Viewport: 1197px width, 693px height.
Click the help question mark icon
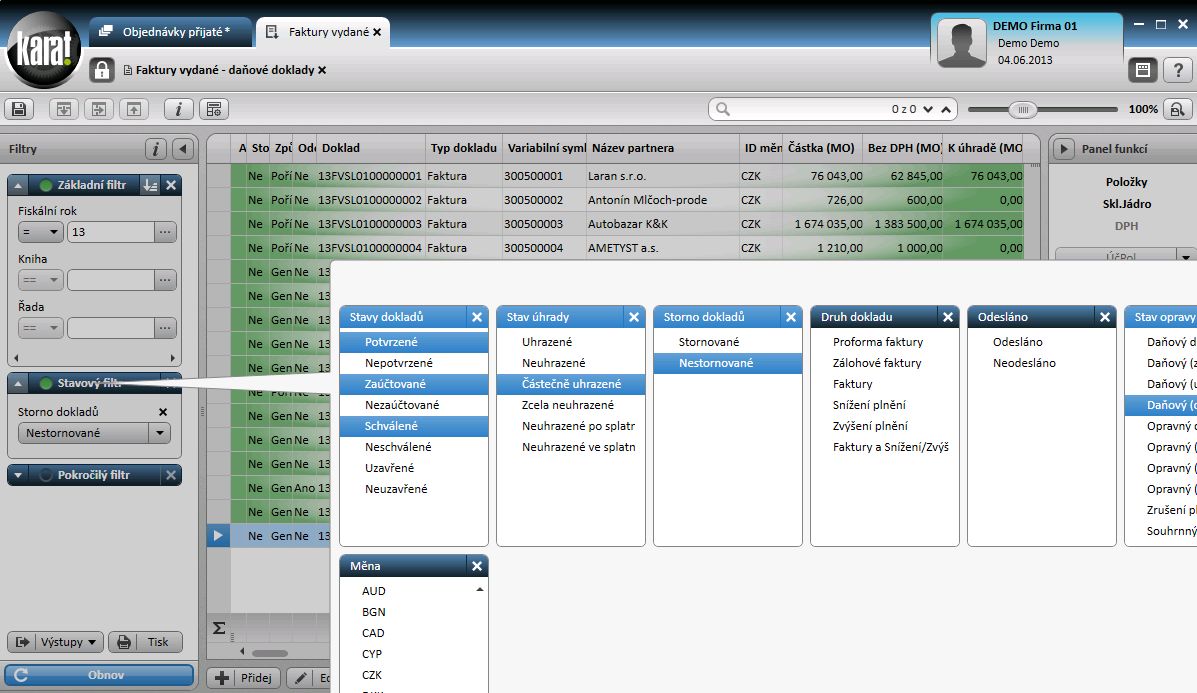(x=1179, y=70)
